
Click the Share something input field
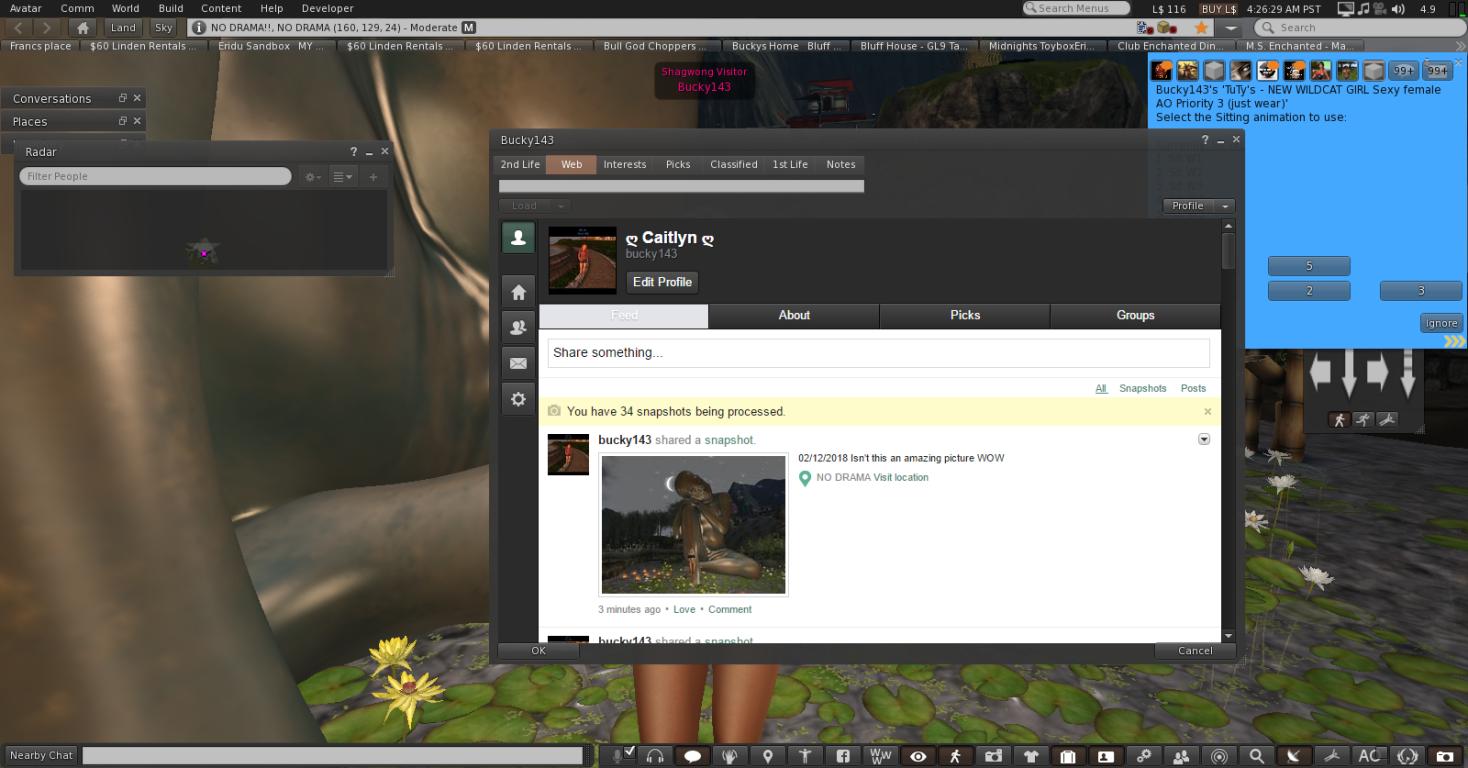tap(878, 353)
